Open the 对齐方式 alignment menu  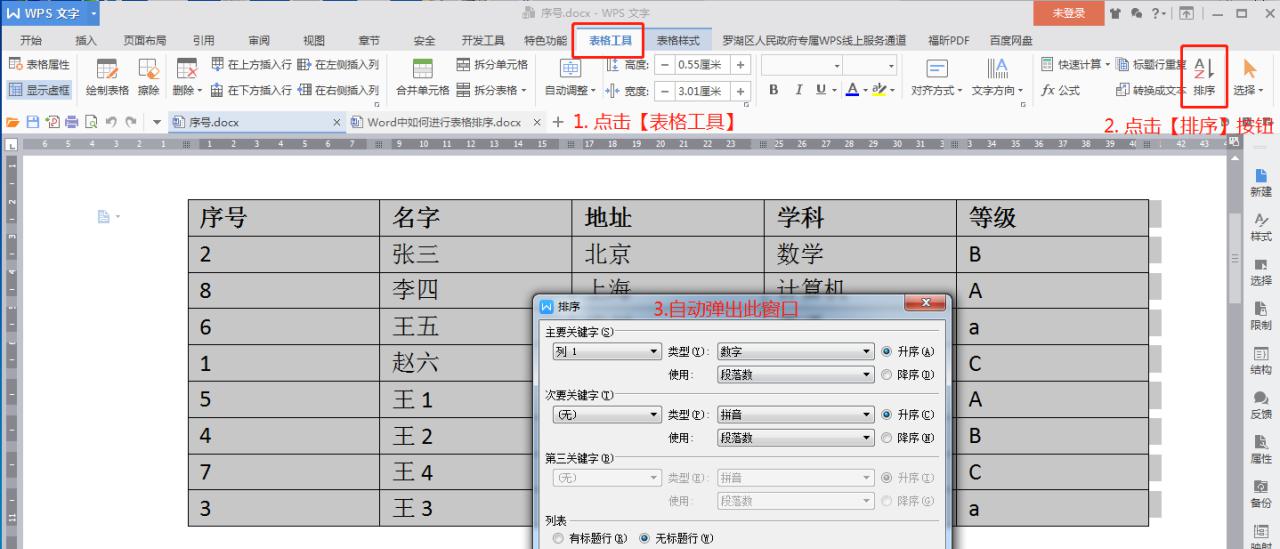pyautogui.click(x=937, y=77)
